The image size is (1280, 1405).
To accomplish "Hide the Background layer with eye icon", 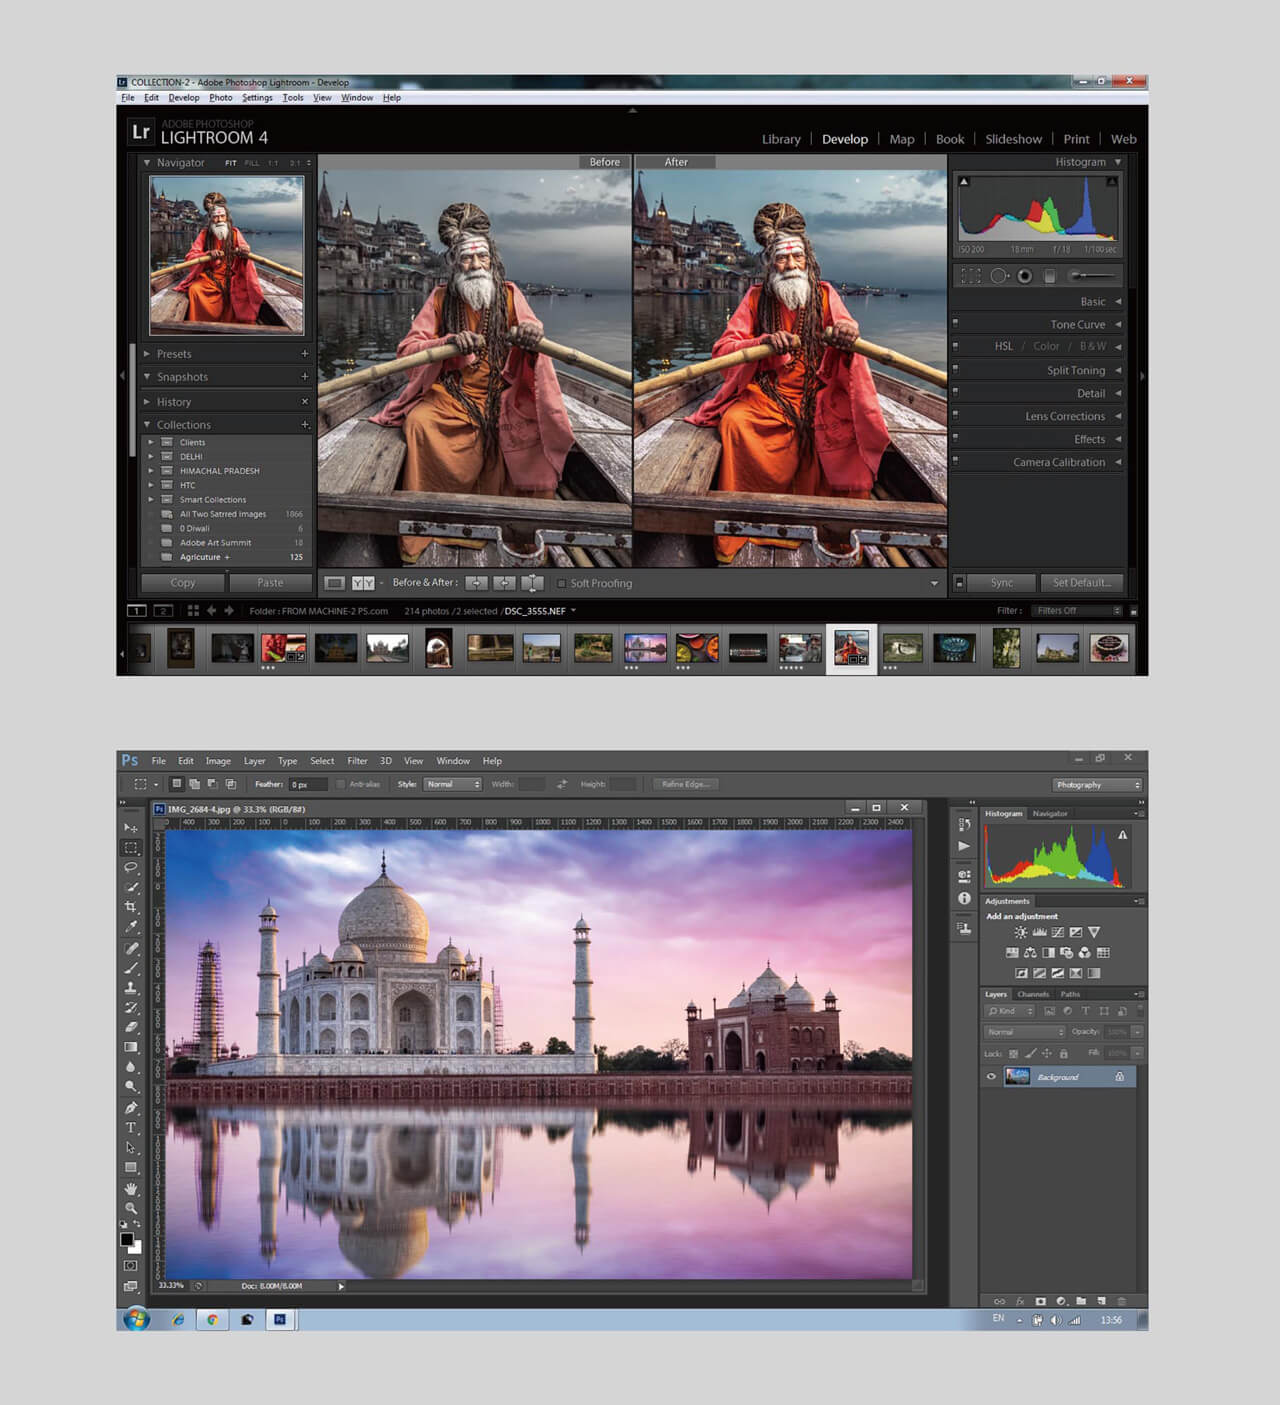I will coord(991,1077).
